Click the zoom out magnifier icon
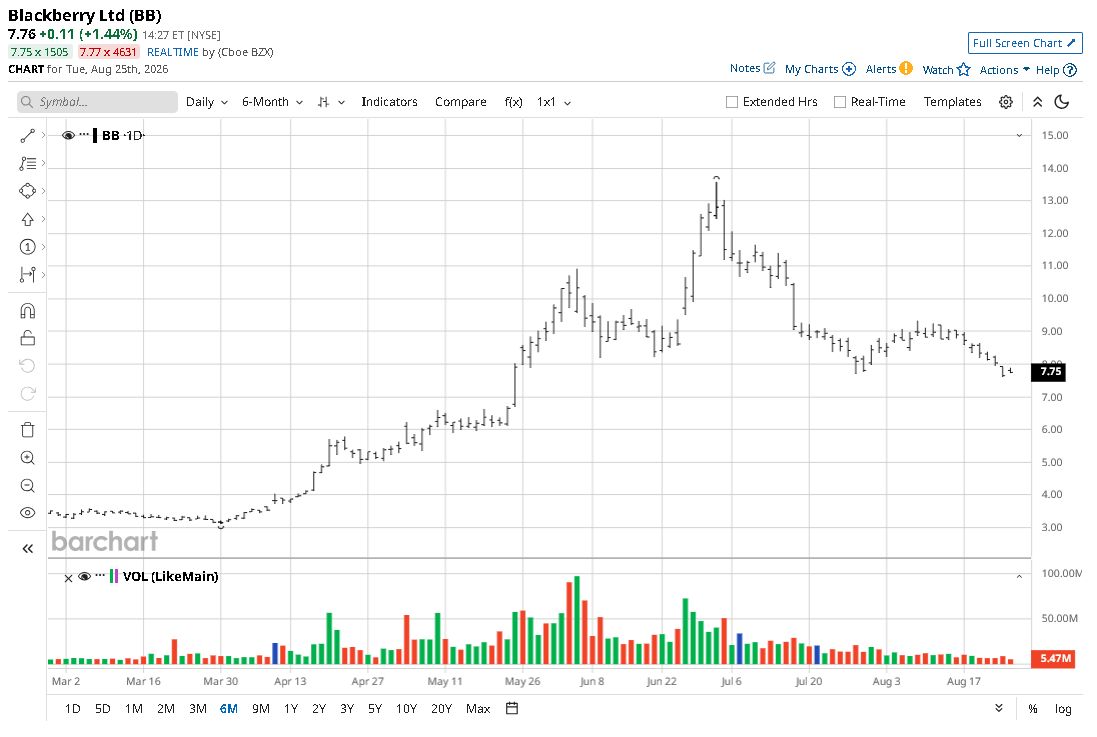 (27, 486)
